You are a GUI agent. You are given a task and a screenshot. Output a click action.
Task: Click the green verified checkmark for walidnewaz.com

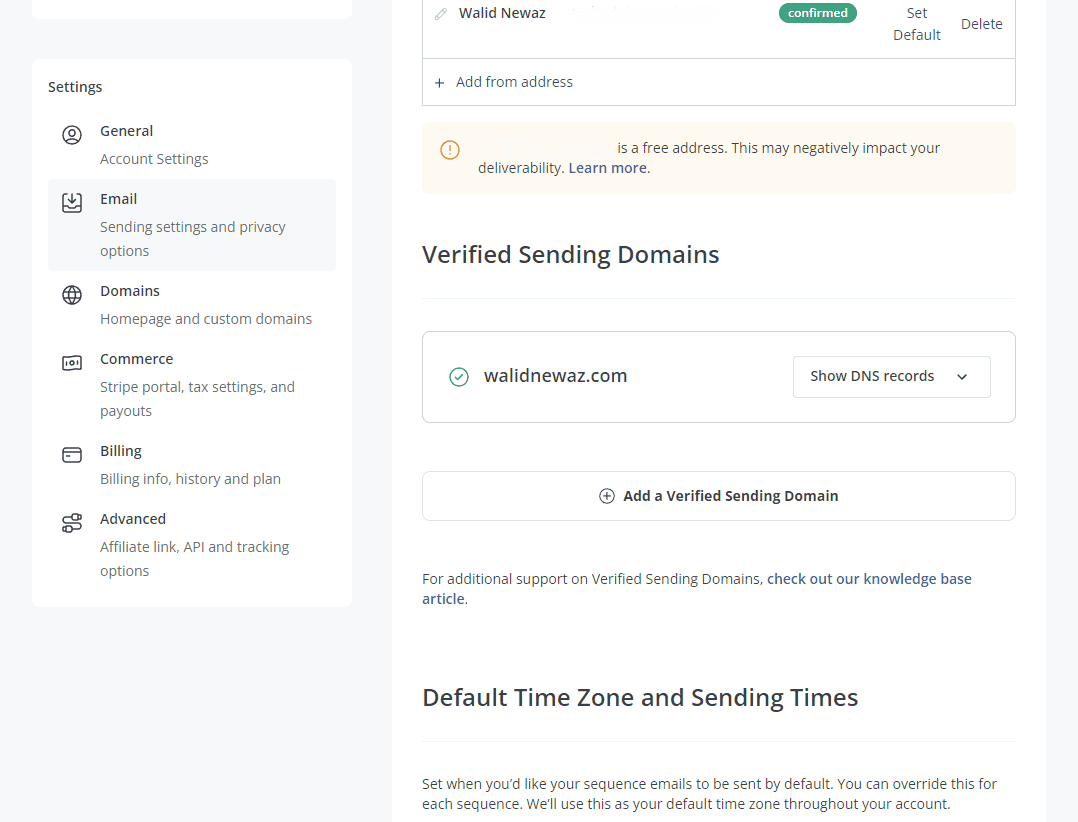pos(459,377)
